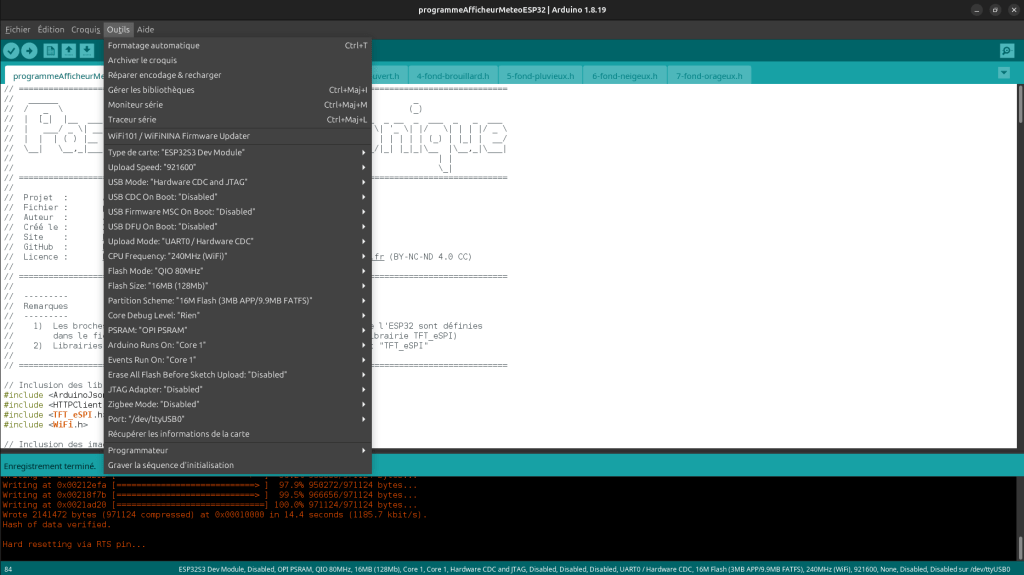Open a sketch with Open icon
The width and height of the screenshot is (1024, 575).
69,50
